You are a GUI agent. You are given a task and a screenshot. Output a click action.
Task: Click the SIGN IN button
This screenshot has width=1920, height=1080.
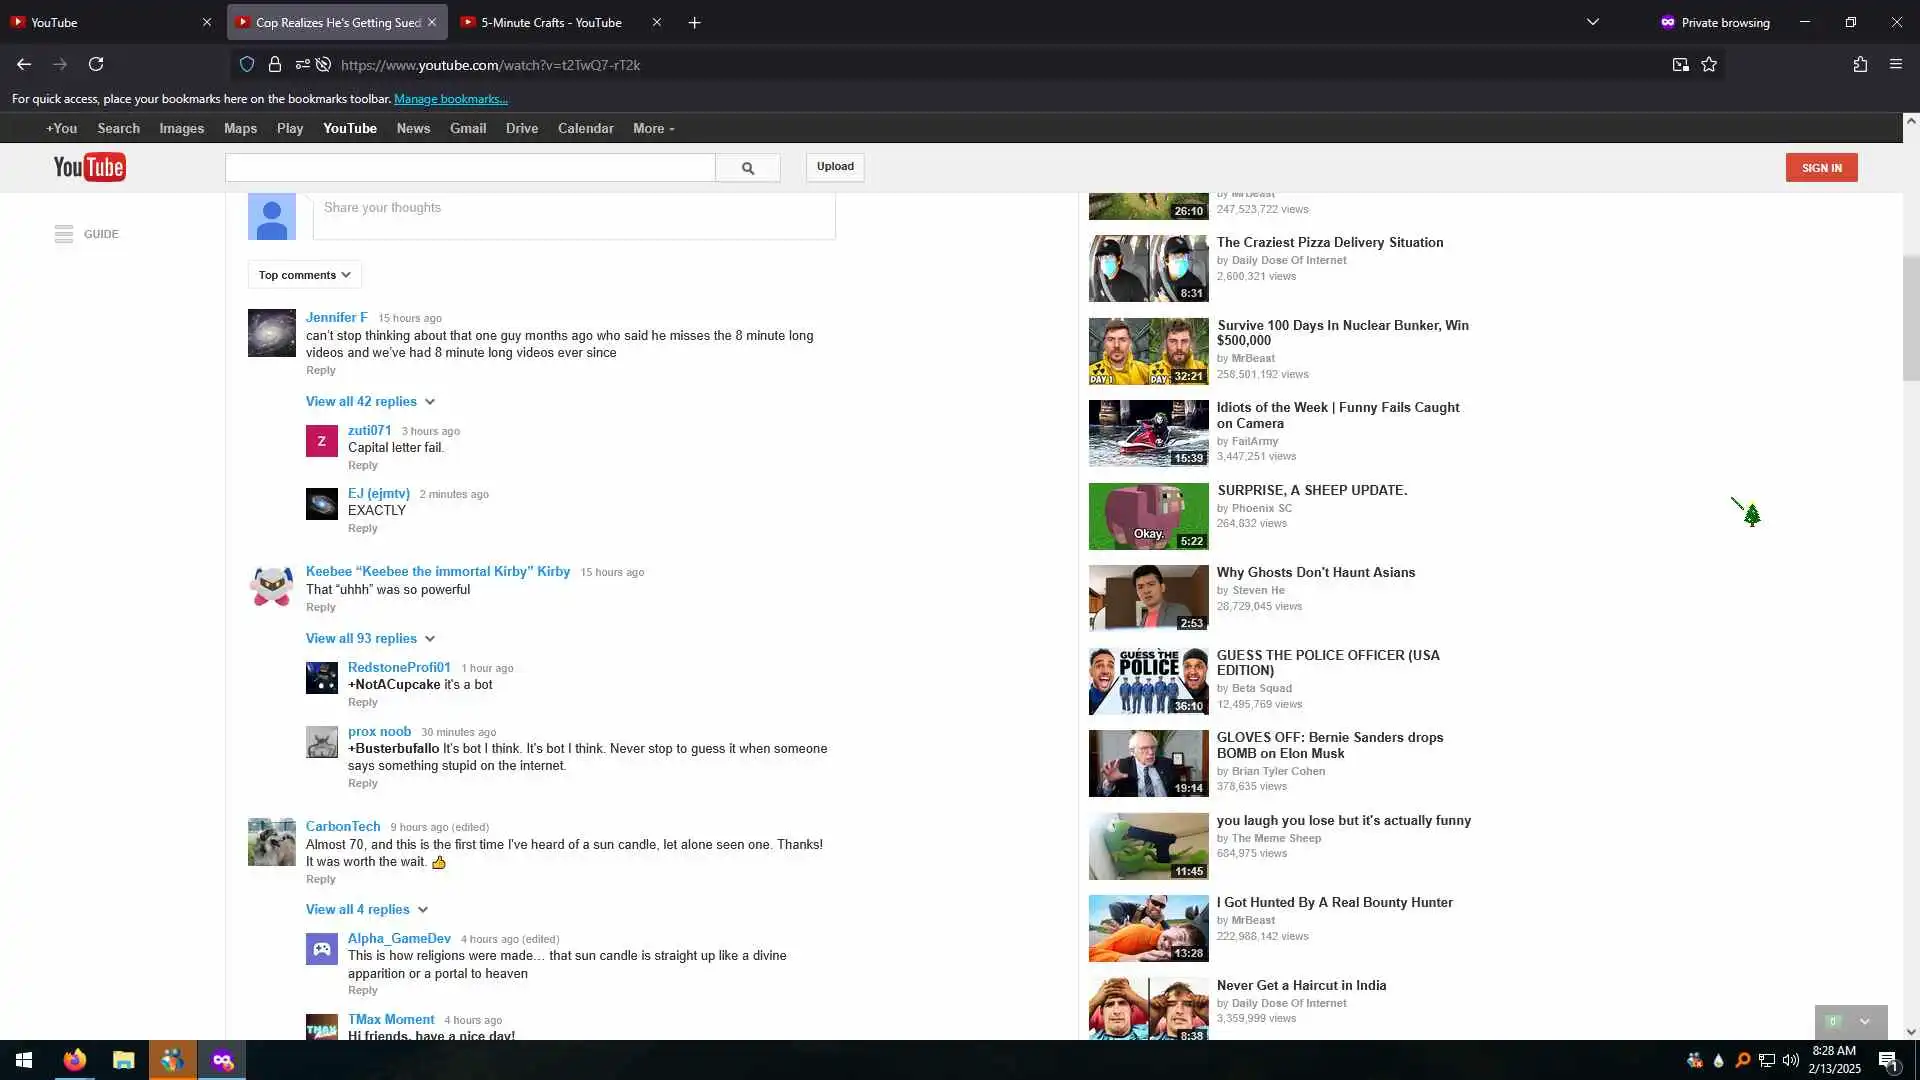1821,167
